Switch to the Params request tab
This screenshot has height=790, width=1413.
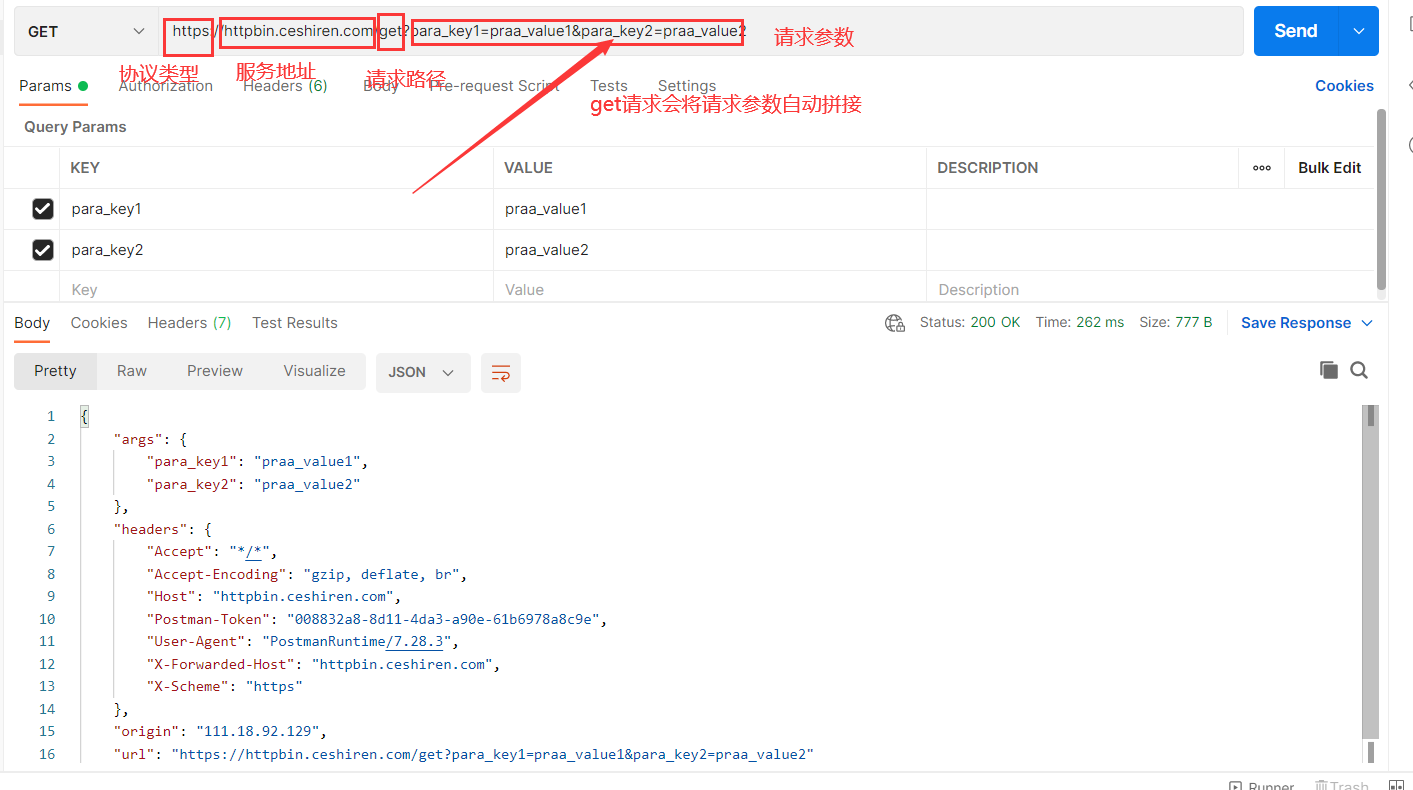(x=54, y=86)
